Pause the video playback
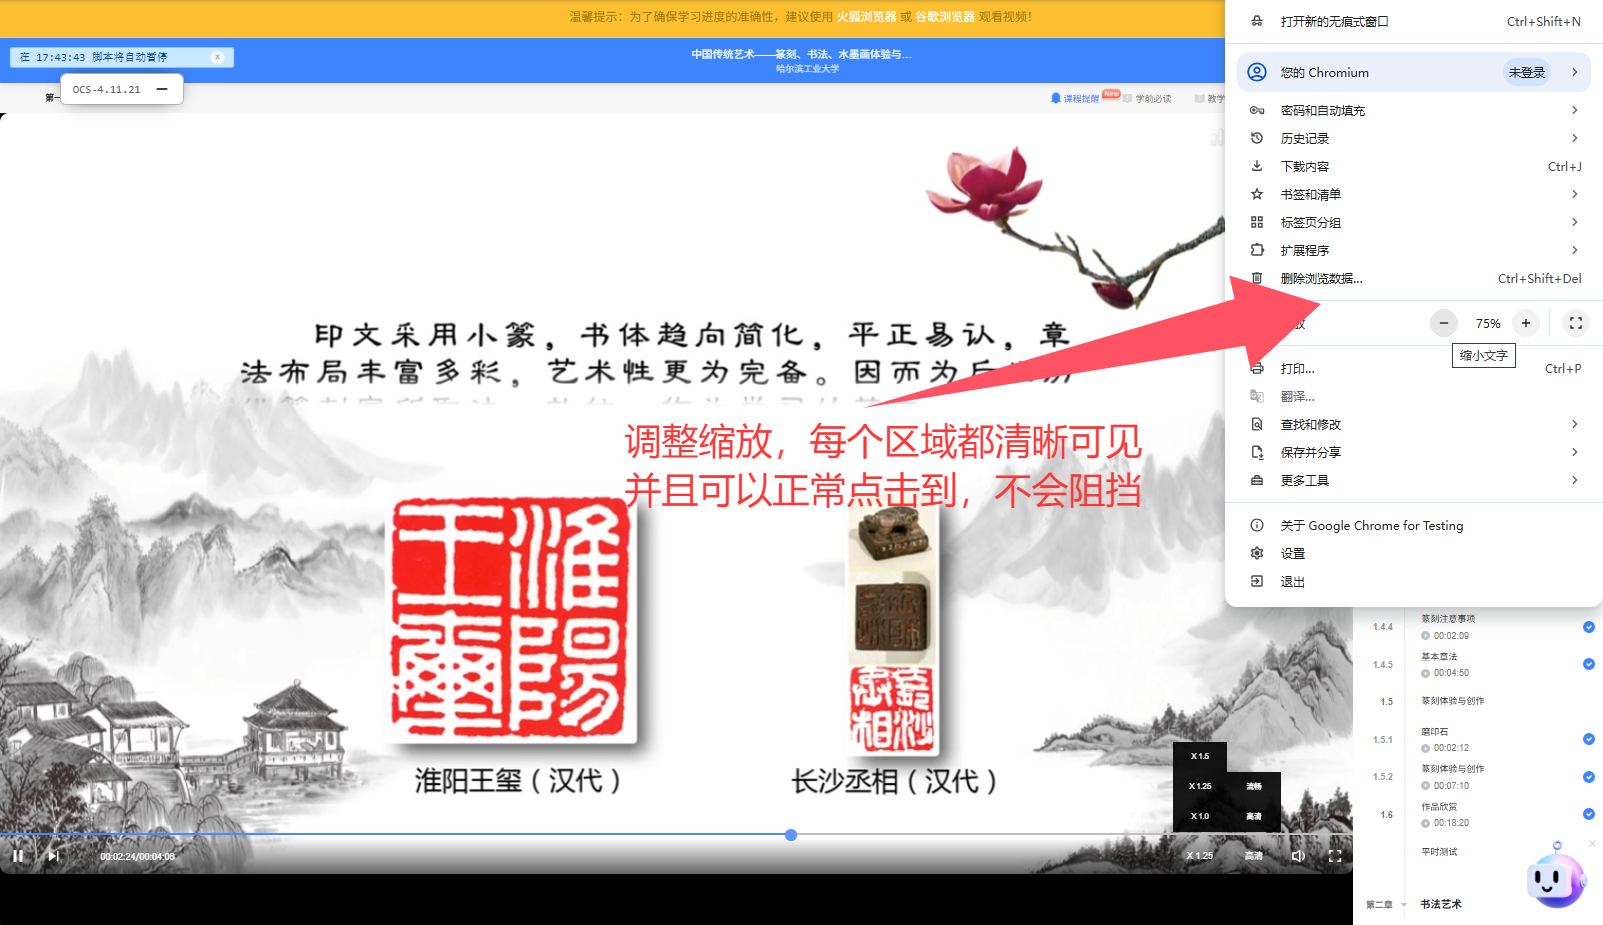This screenshot has width=1603, height=925. click(x=18, y=856)
